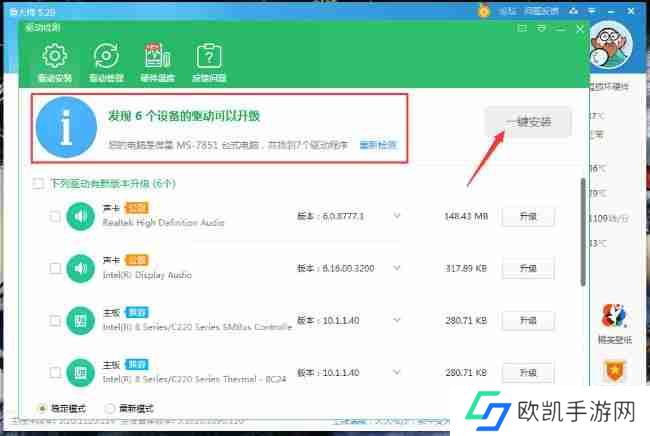Viewport: 650px width, 436px height.
Task: Switch to the circular-arrows driver management tab
Action: tap(106, 63)
